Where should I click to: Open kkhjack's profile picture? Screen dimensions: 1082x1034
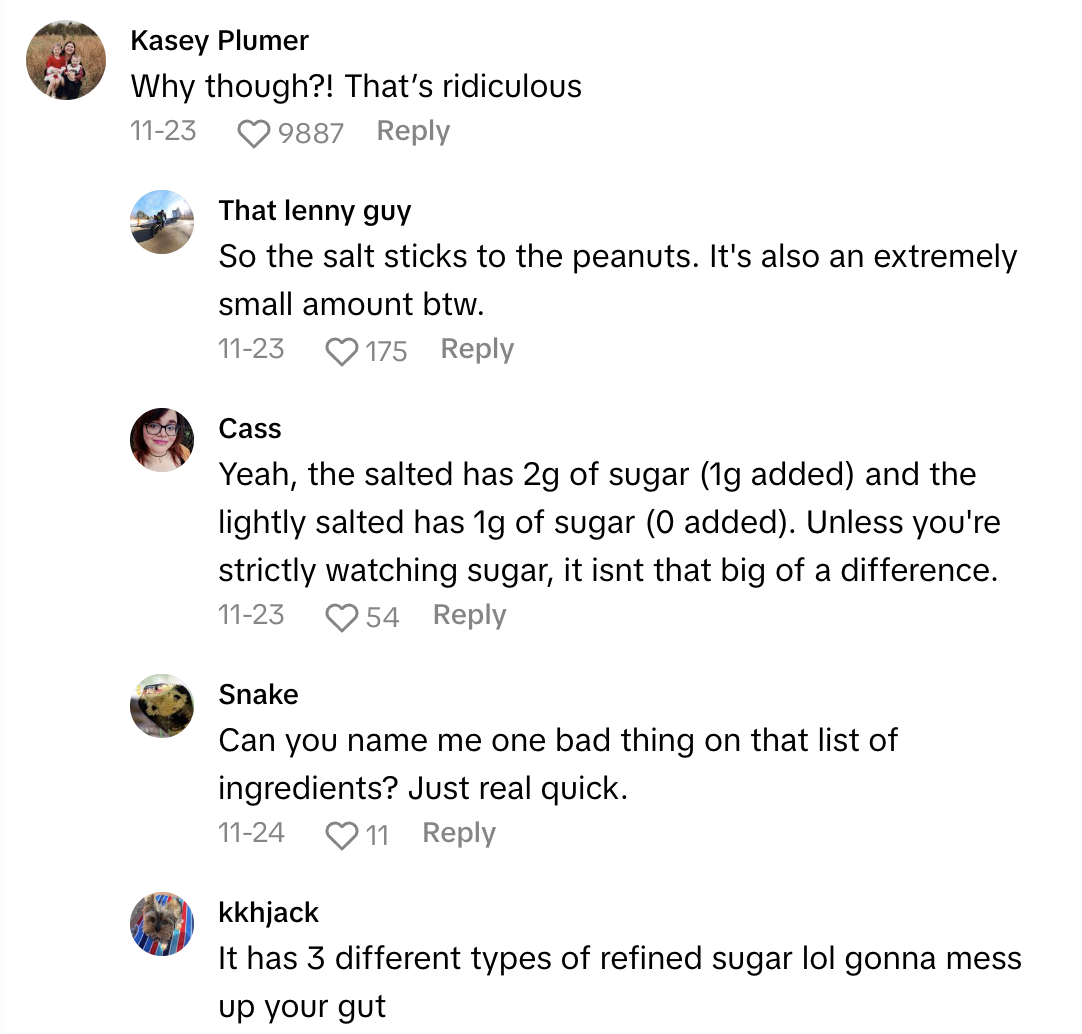pos(162,924)
